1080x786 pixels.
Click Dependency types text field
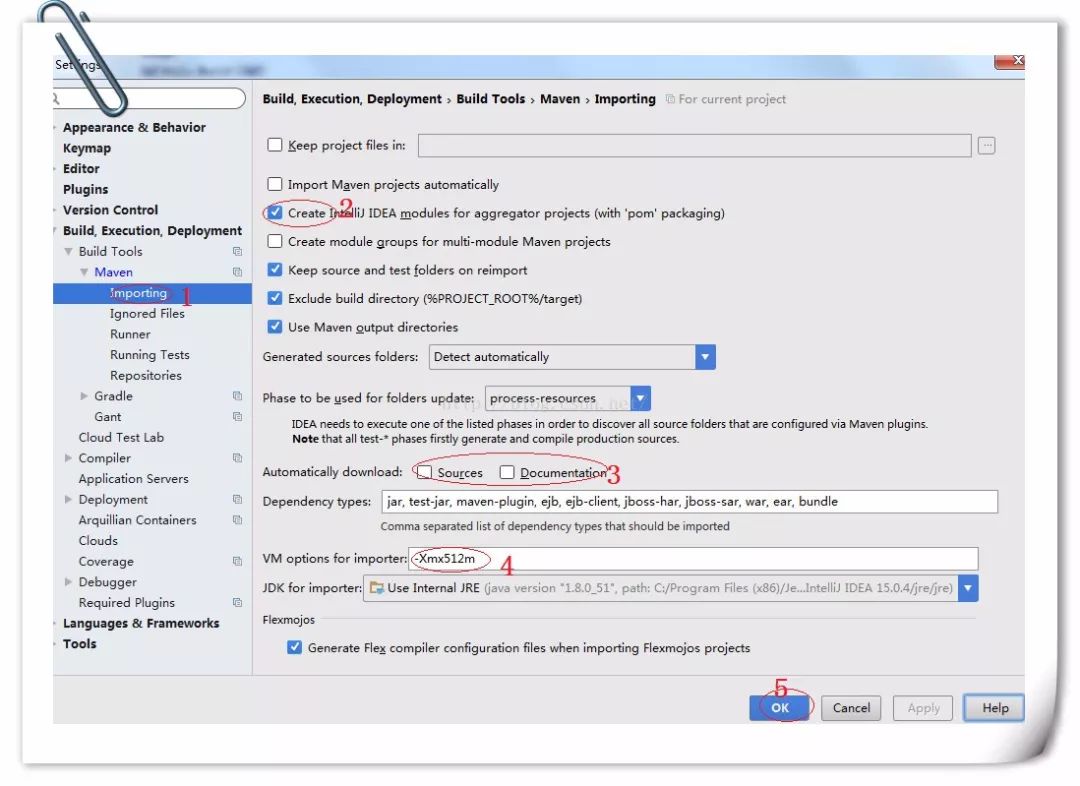[689, 501]
